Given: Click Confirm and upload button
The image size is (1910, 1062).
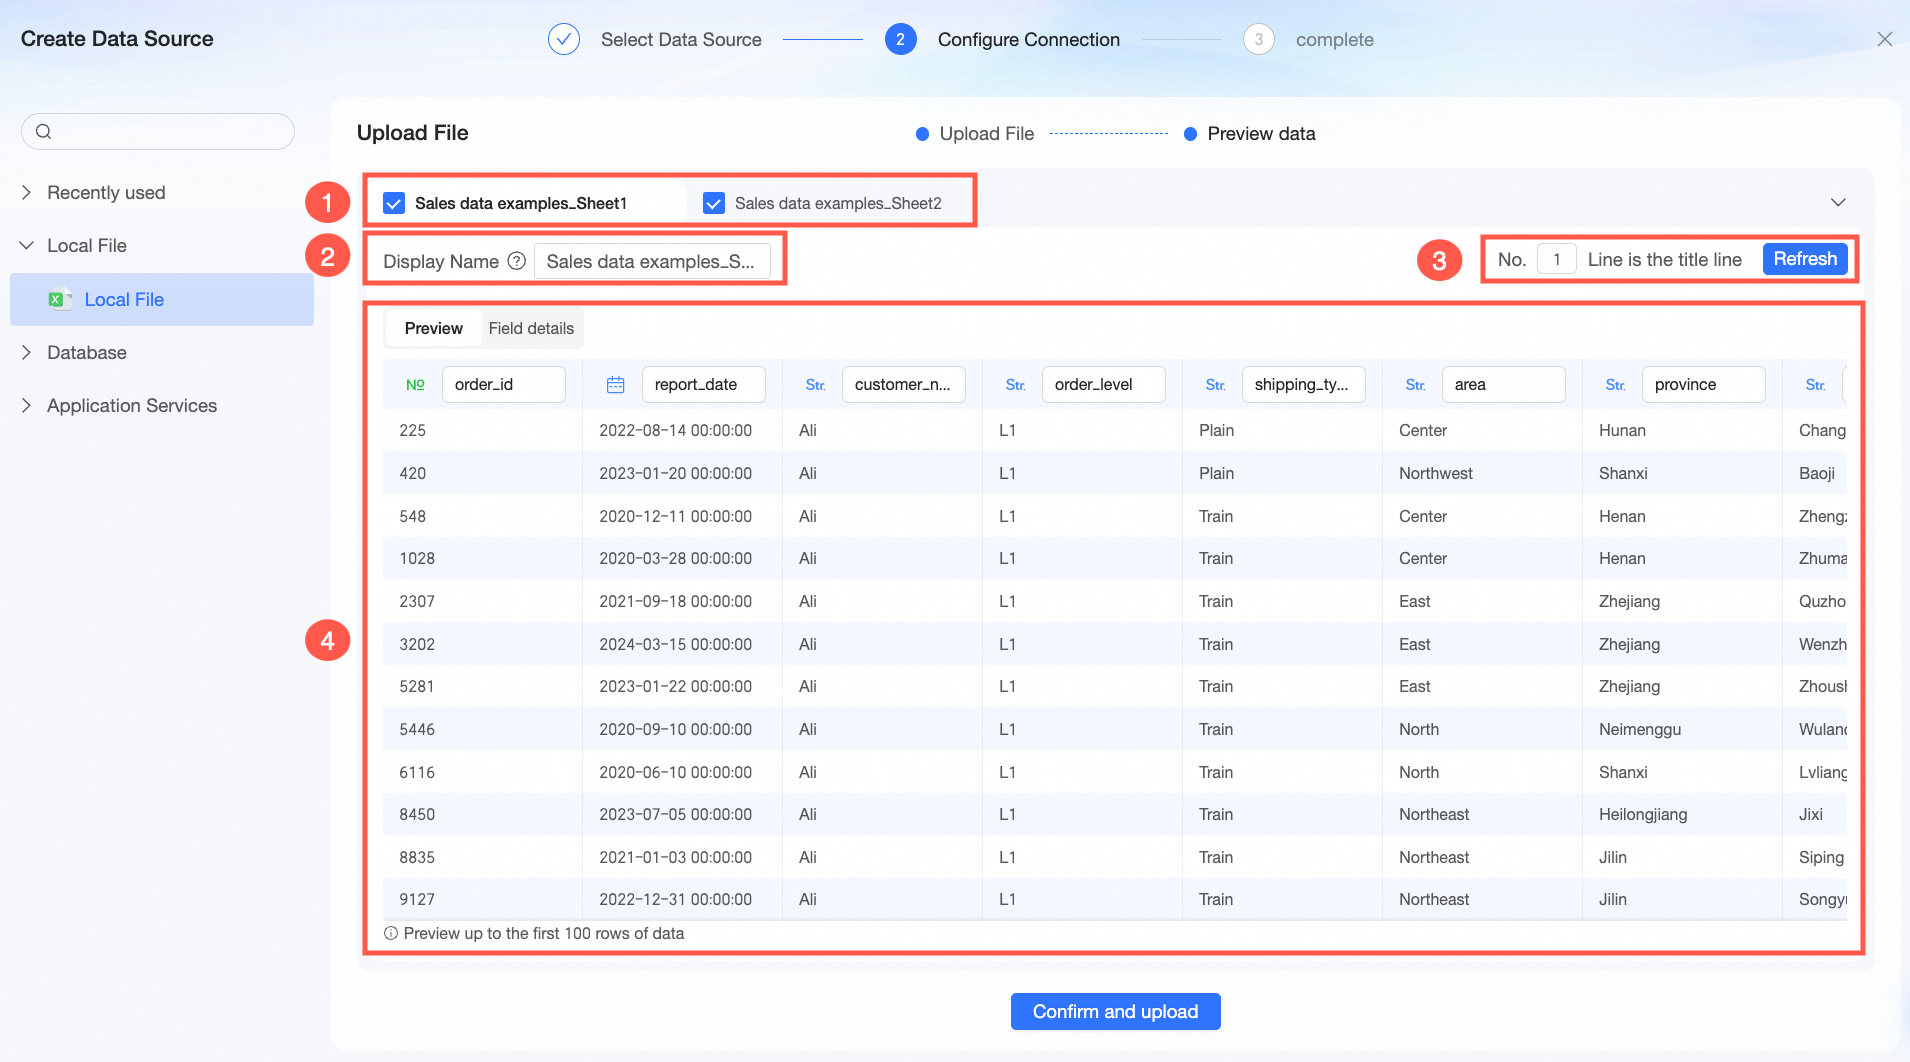Looking at the screenshot, I should [1115, 1011].
